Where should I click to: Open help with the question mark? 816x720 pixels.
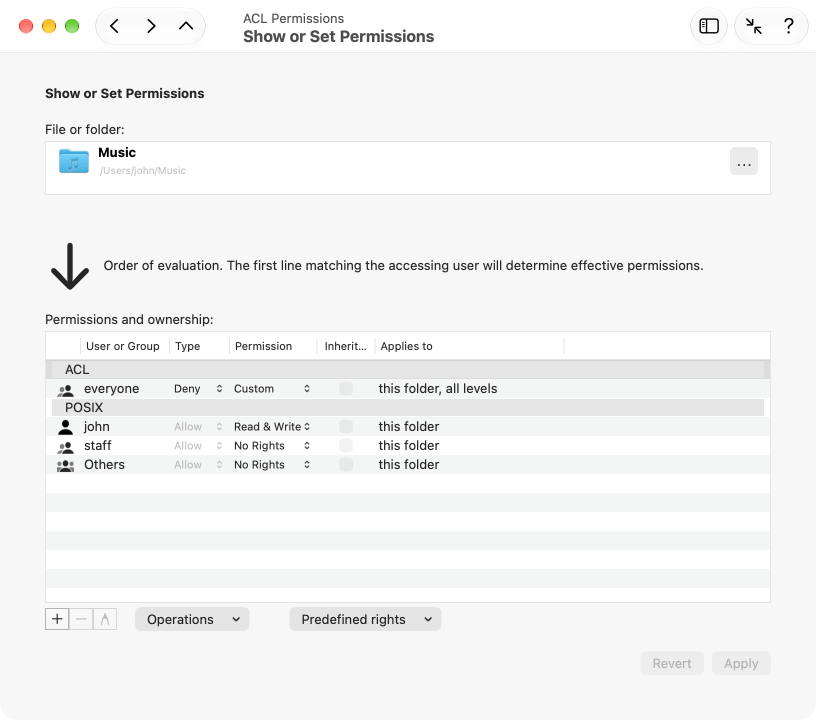[x=788, y=26]
